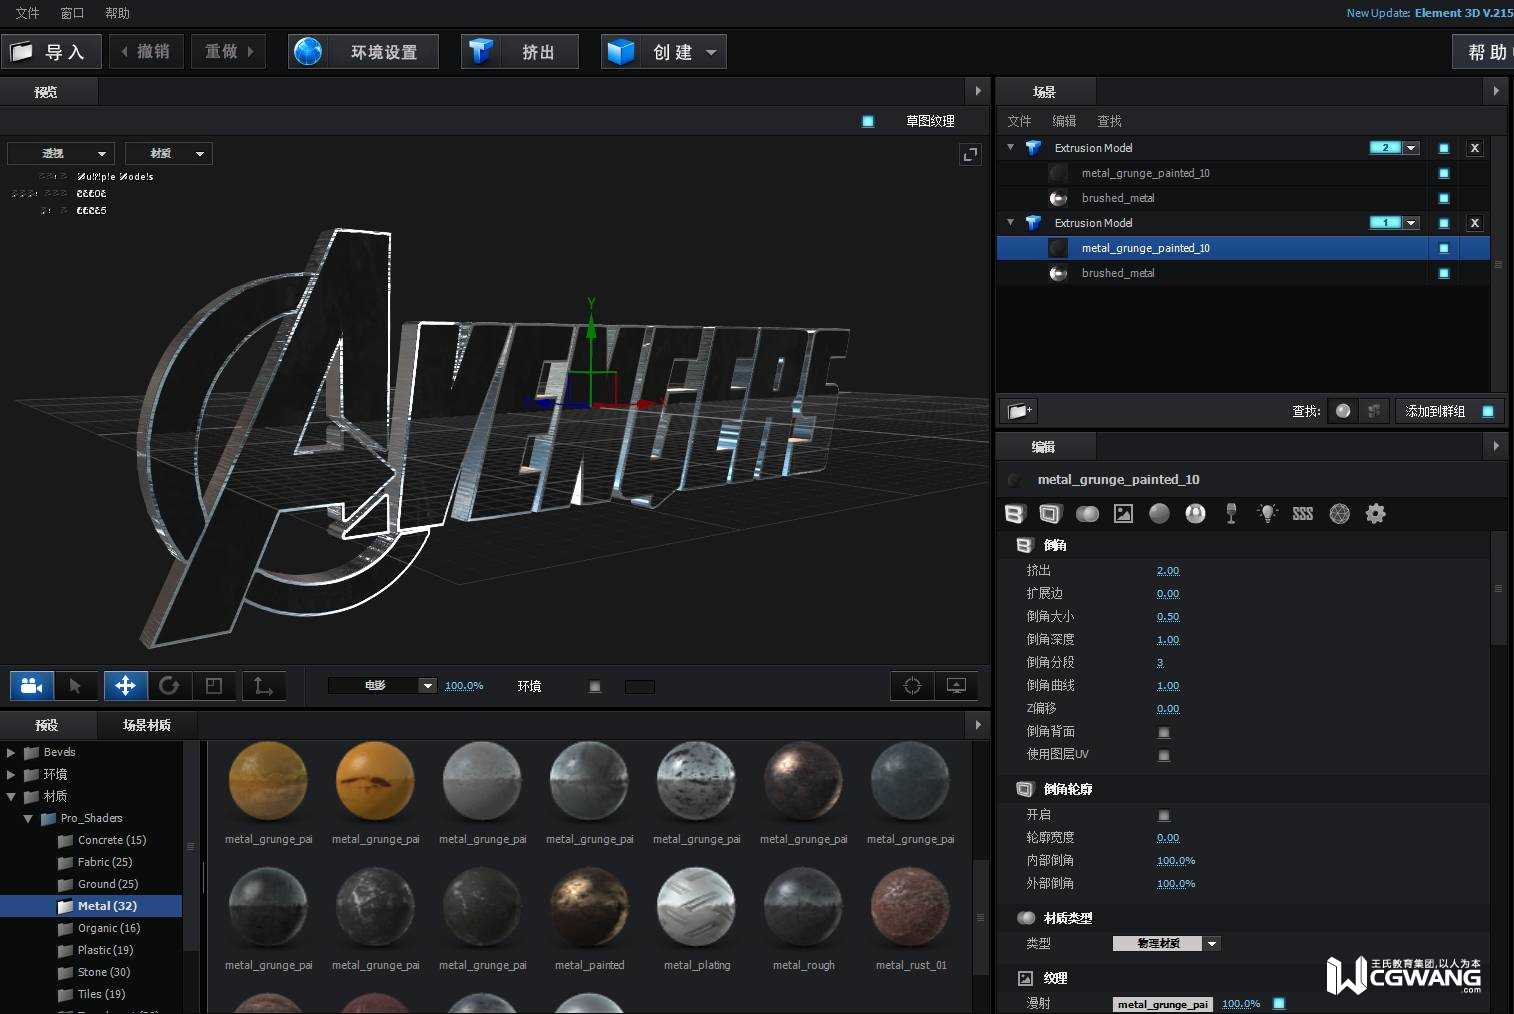The image size is (1514, 1014).
Task: Open the group number 2 dropdown on first Extrusion Model
Action: coord(1412,148)
